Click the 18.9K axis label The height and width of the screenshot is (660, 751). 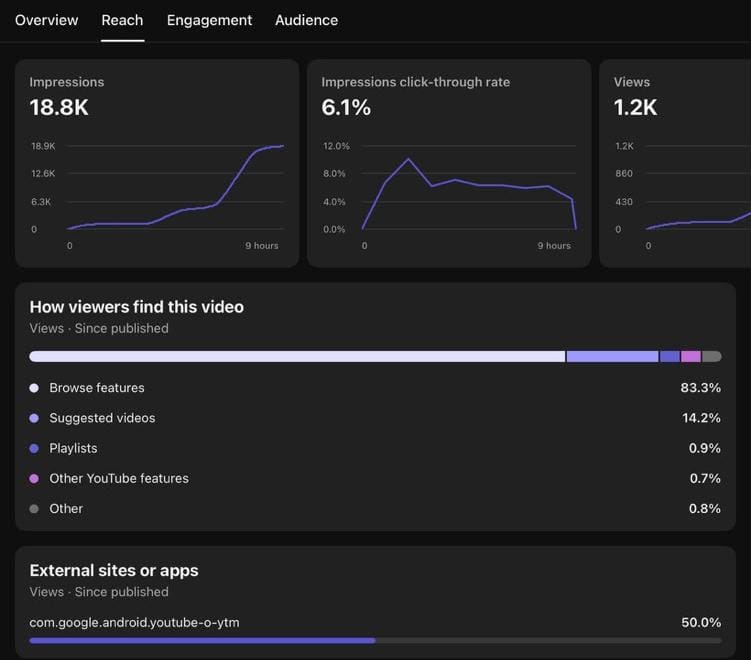pyautogui.click(x=43, y=146)
